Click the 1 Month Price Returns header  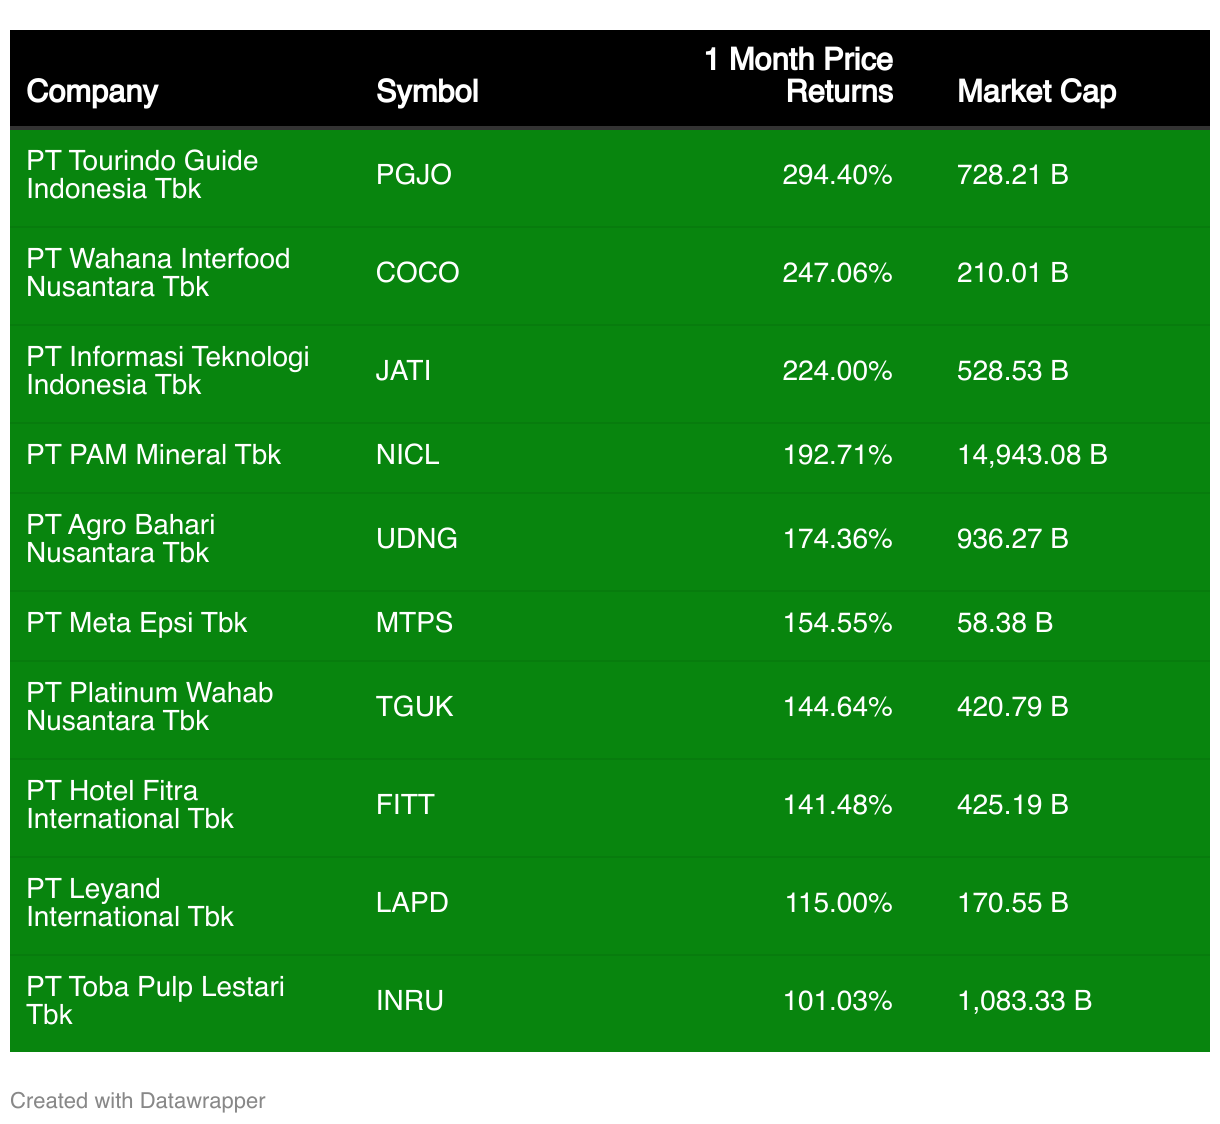pos(798,76)
